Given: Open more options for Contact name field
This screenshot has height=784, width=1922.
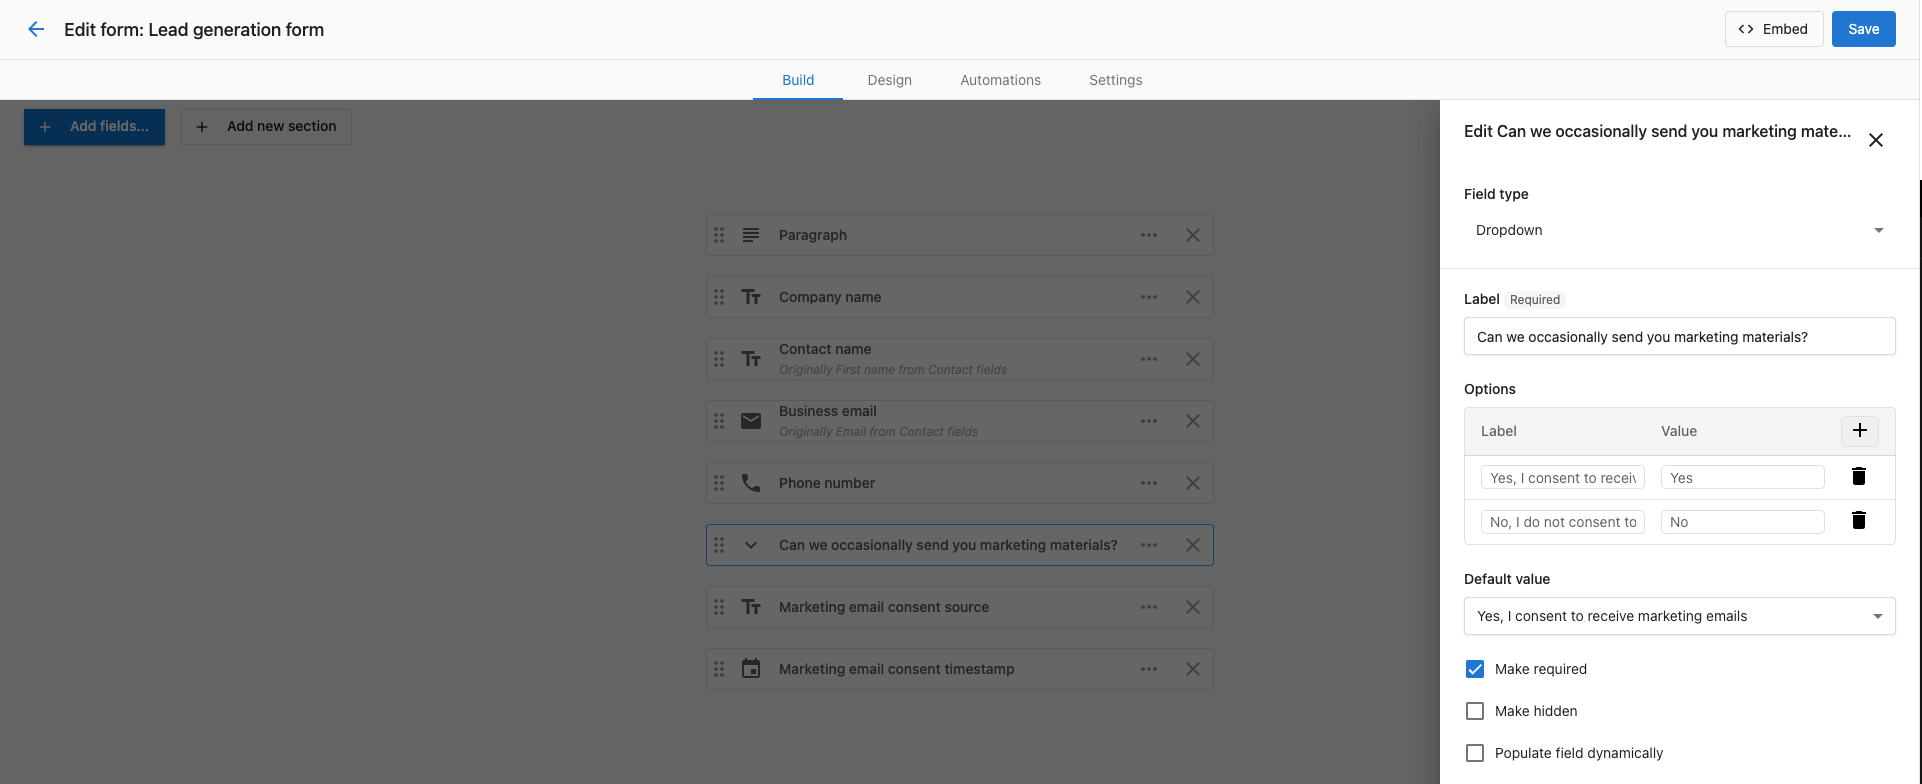Looking at the screenshot, I should (1149, 359).
